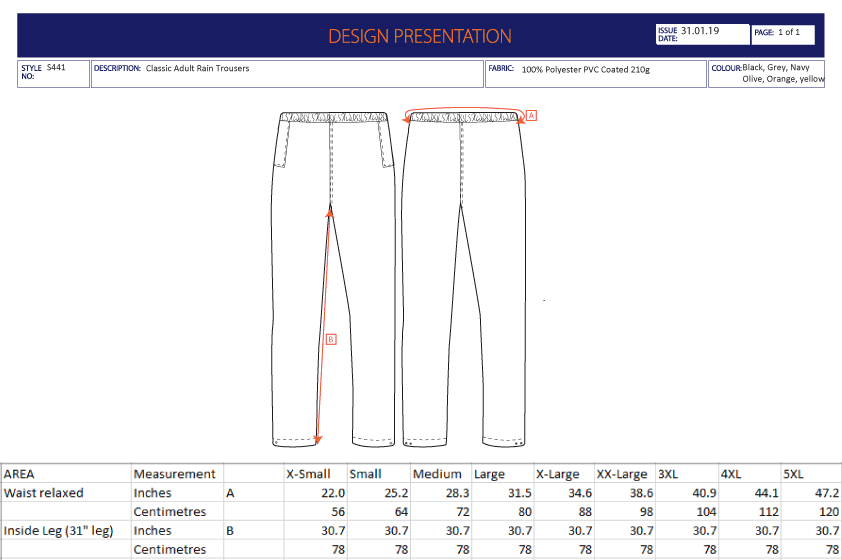Click the waist 3XL value 40.9

(705, 493)
